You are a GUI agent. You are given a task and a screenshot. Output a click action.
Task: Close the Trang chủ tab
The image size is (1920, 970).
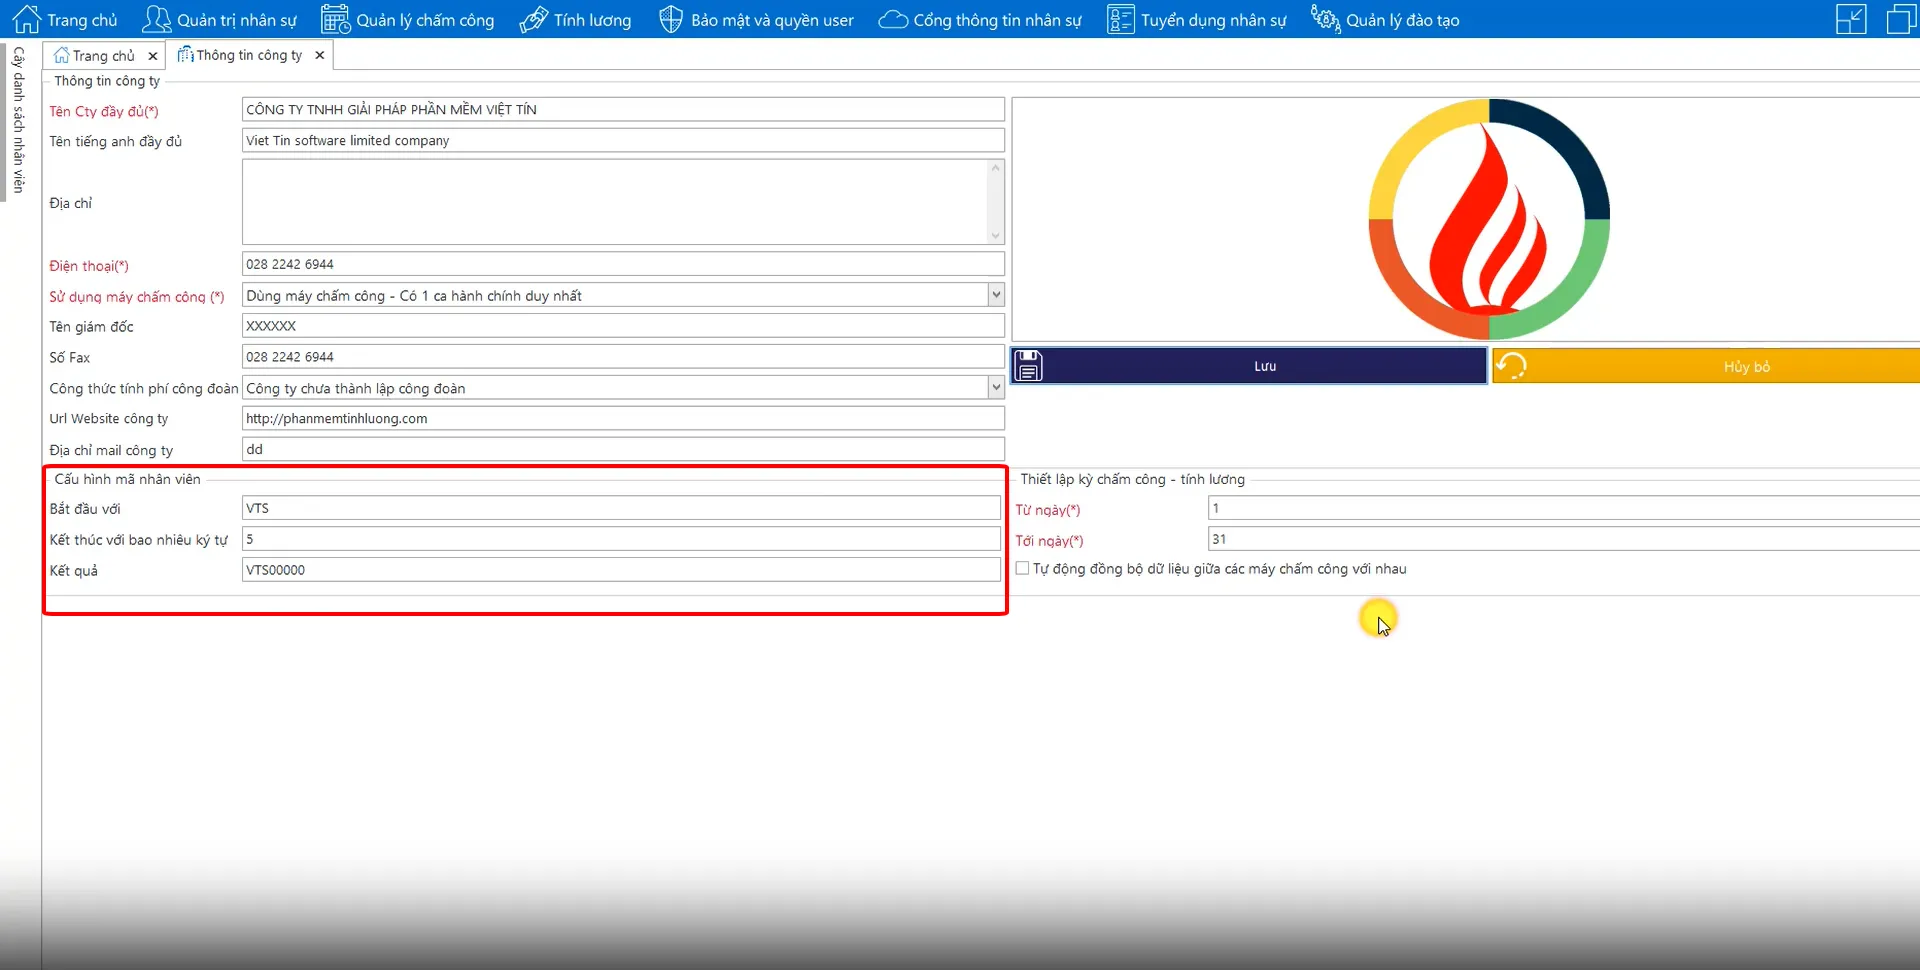click(x=153, y=56)
